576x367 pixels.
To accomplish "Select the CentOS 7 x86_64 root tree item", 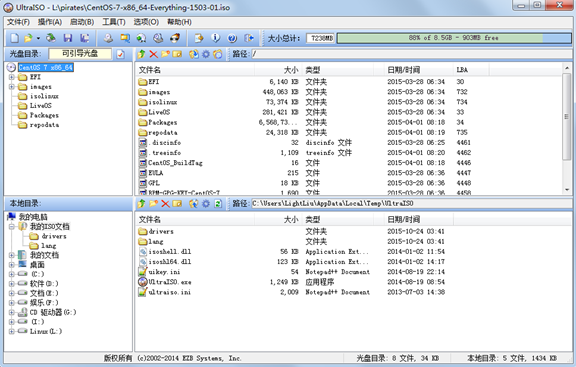I will coord(46,68).
